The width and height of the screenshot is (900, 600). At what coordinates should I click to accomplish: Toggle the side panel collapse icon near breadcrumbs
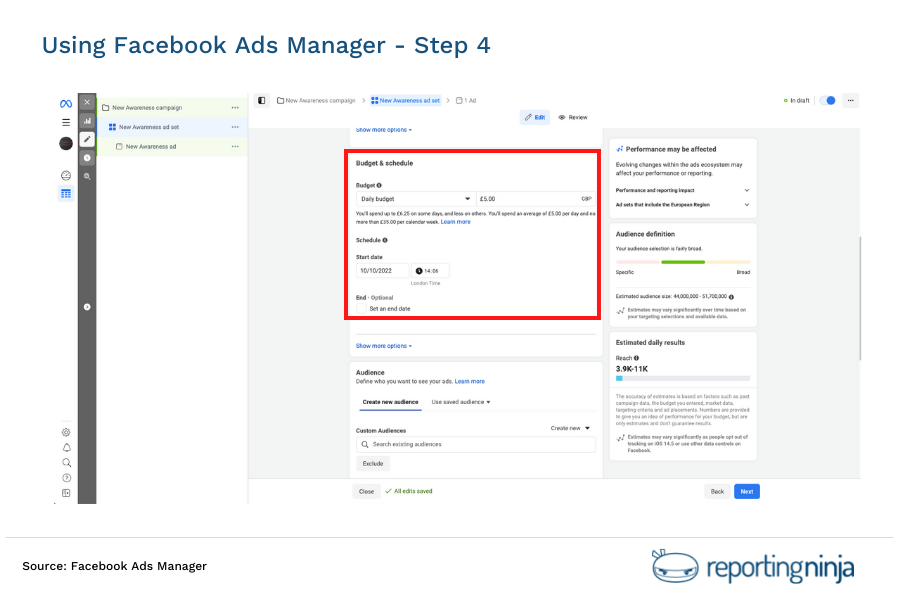(261, 100)
